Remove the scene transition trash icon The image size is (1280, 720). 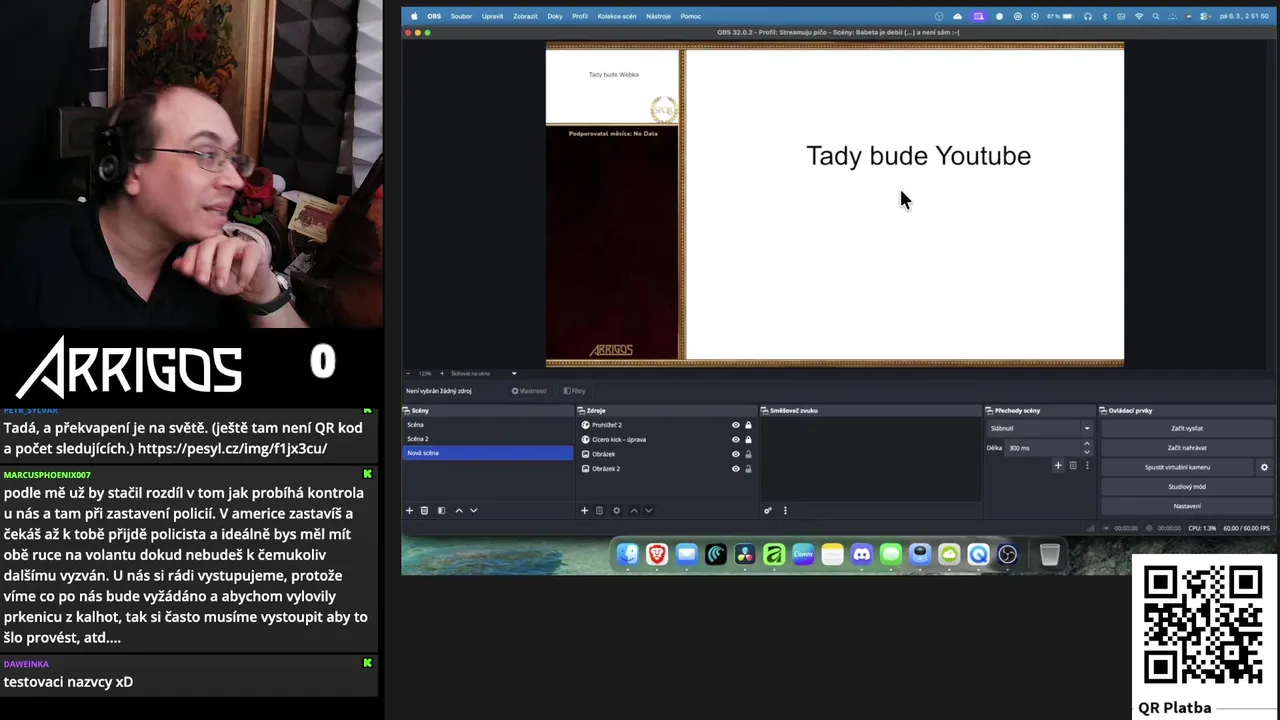[1073, 466]
